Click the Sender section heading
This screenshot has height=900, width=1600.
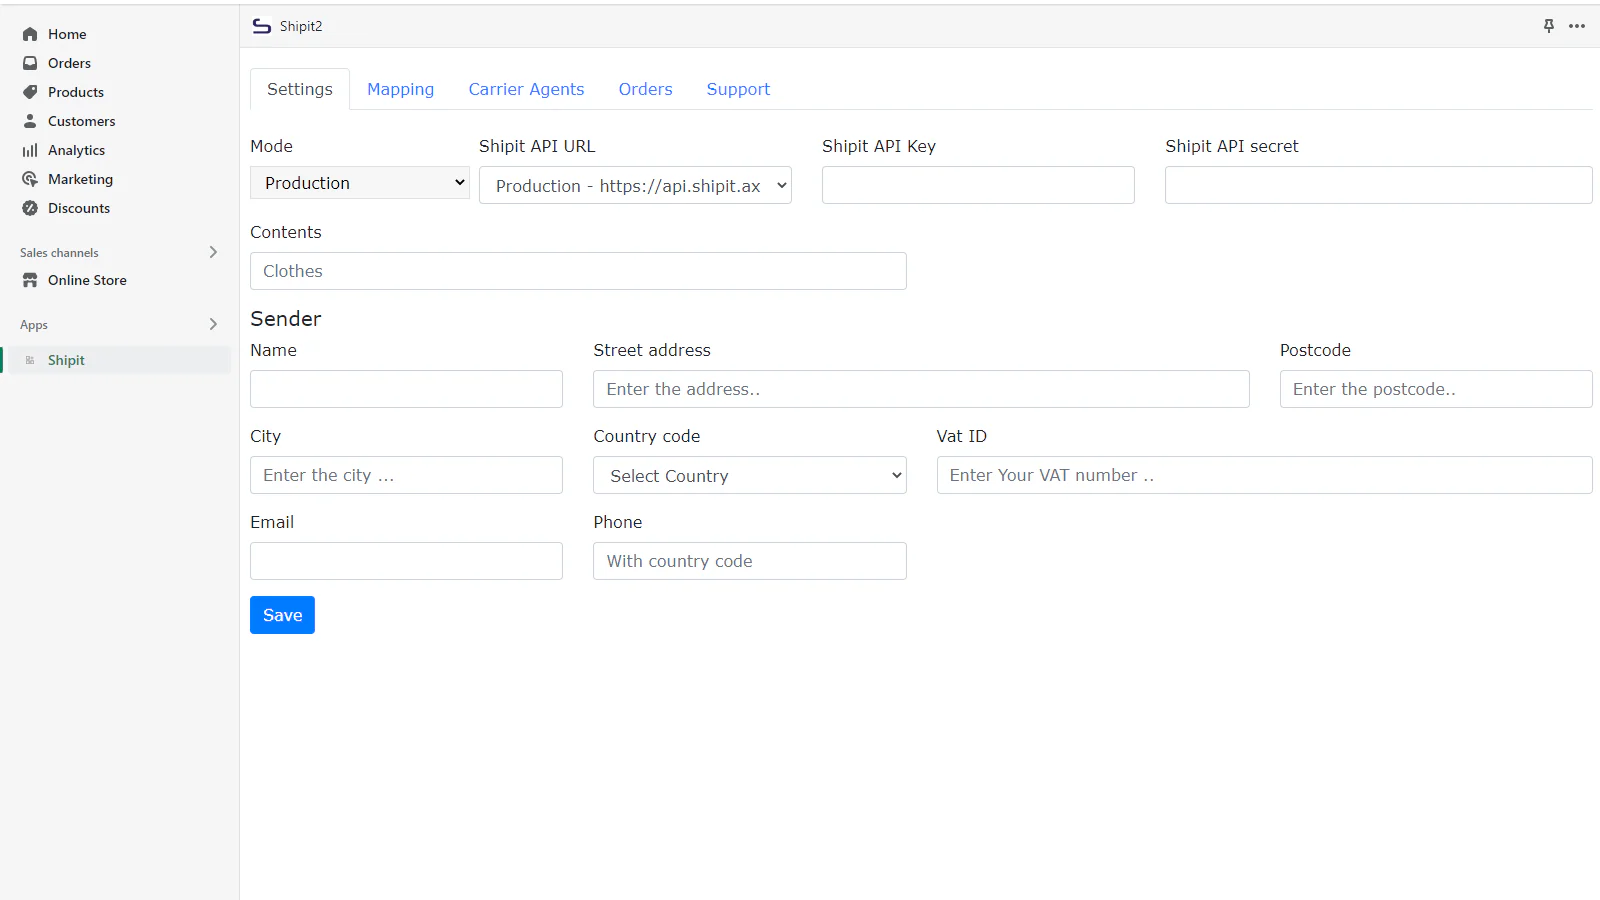[286, 319]
